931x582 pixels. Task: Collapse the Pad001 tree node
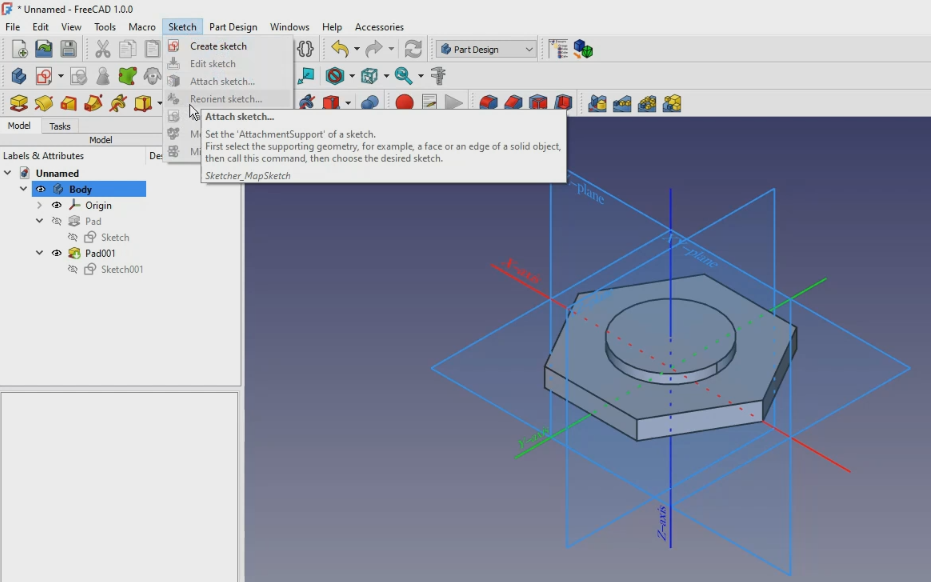pyautogui.click(x=39, y=253)
